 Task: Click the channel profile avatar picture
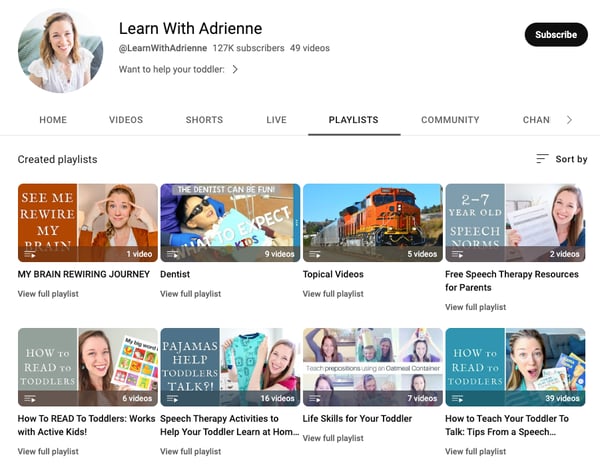pos(60,51)
